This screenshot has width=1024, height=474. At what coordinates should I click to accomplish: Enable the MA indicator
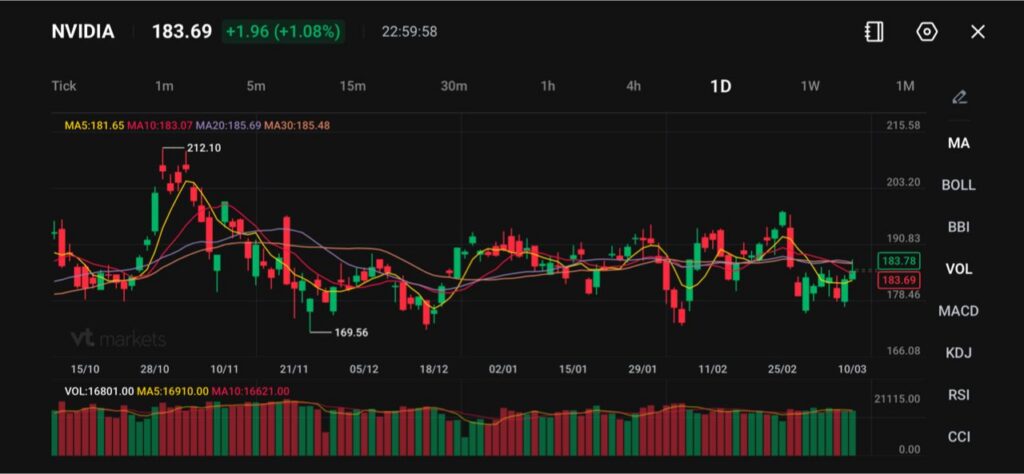(958, 143)
